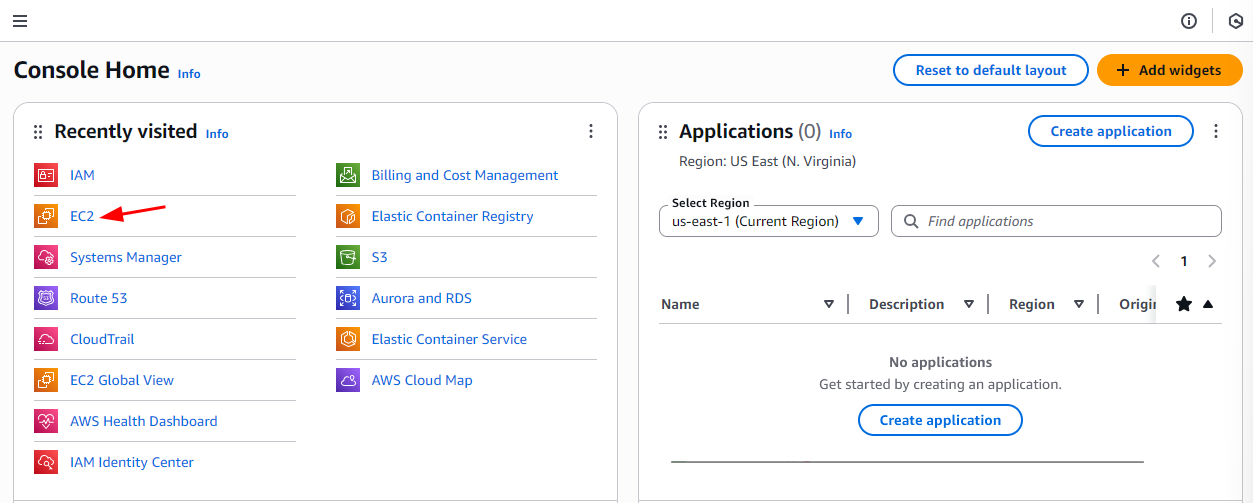Viewport: 1253px width, 503px height.
Task: Open the Select Region dropdown
Action: (x=768, y=221)
